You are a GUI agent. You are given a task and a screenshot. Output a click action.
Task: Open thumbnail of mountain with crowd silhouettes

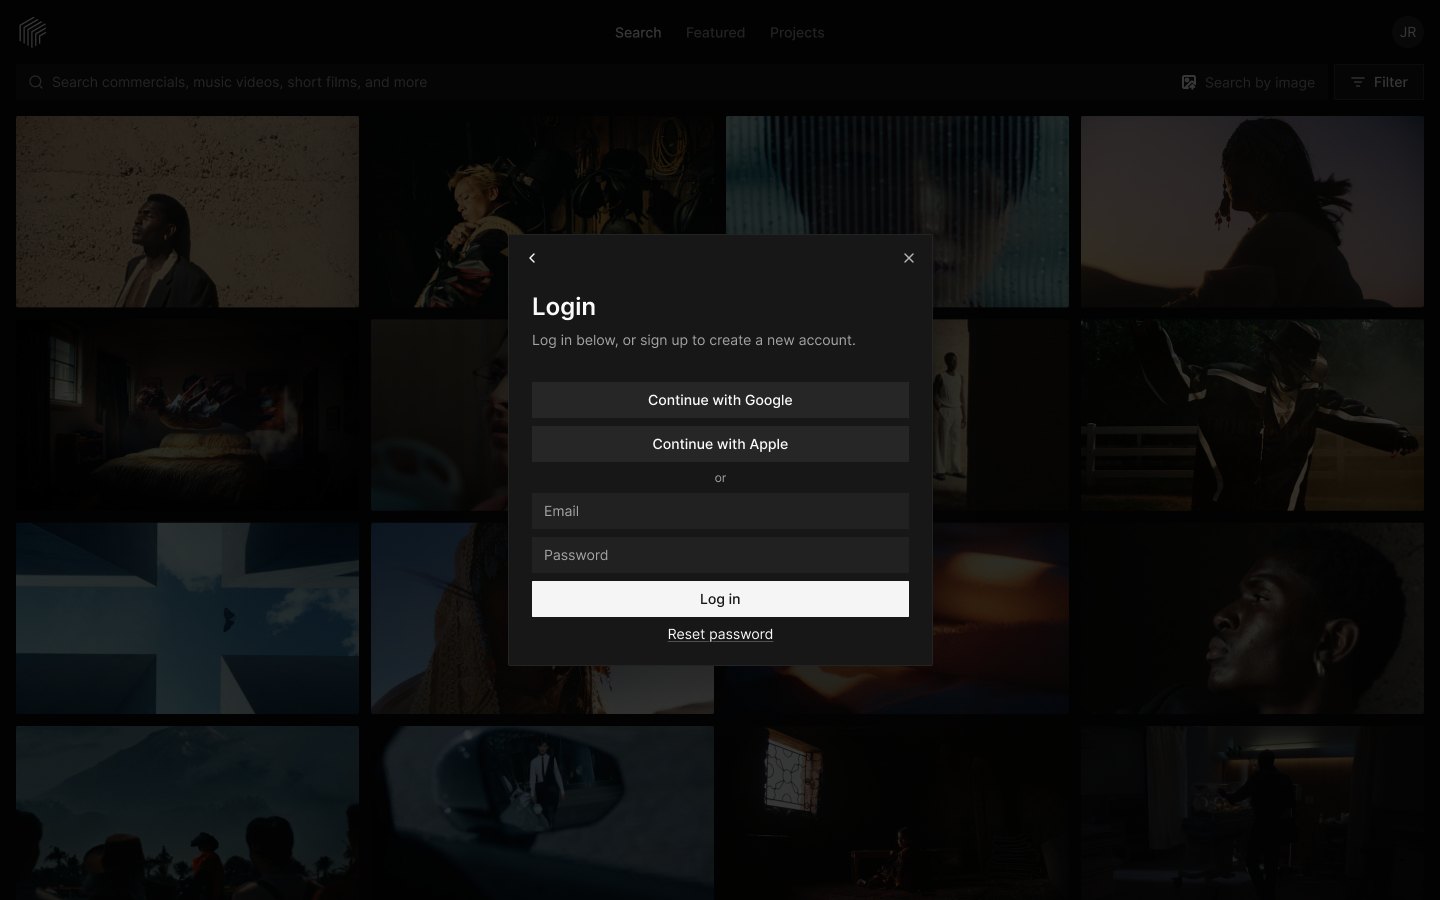[x=187, y=813]
